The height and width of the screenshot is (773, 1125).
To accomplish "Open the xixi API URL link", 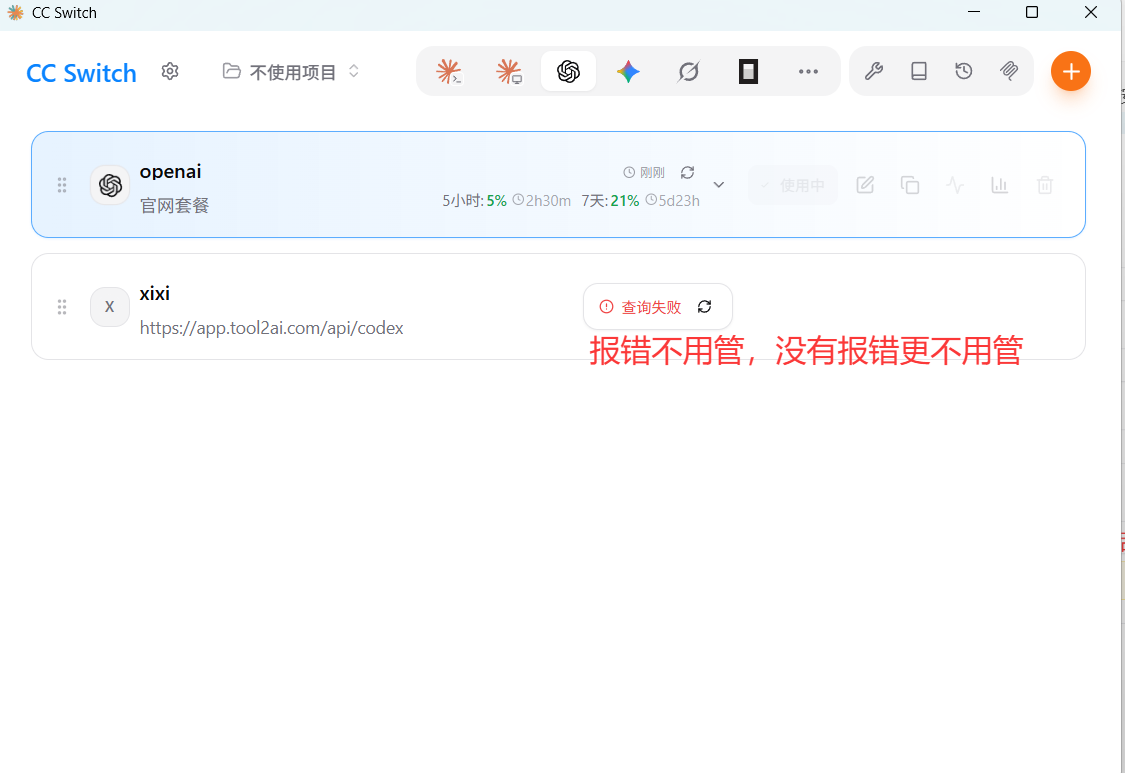I will pyautogui.click(x=271, y=328).
